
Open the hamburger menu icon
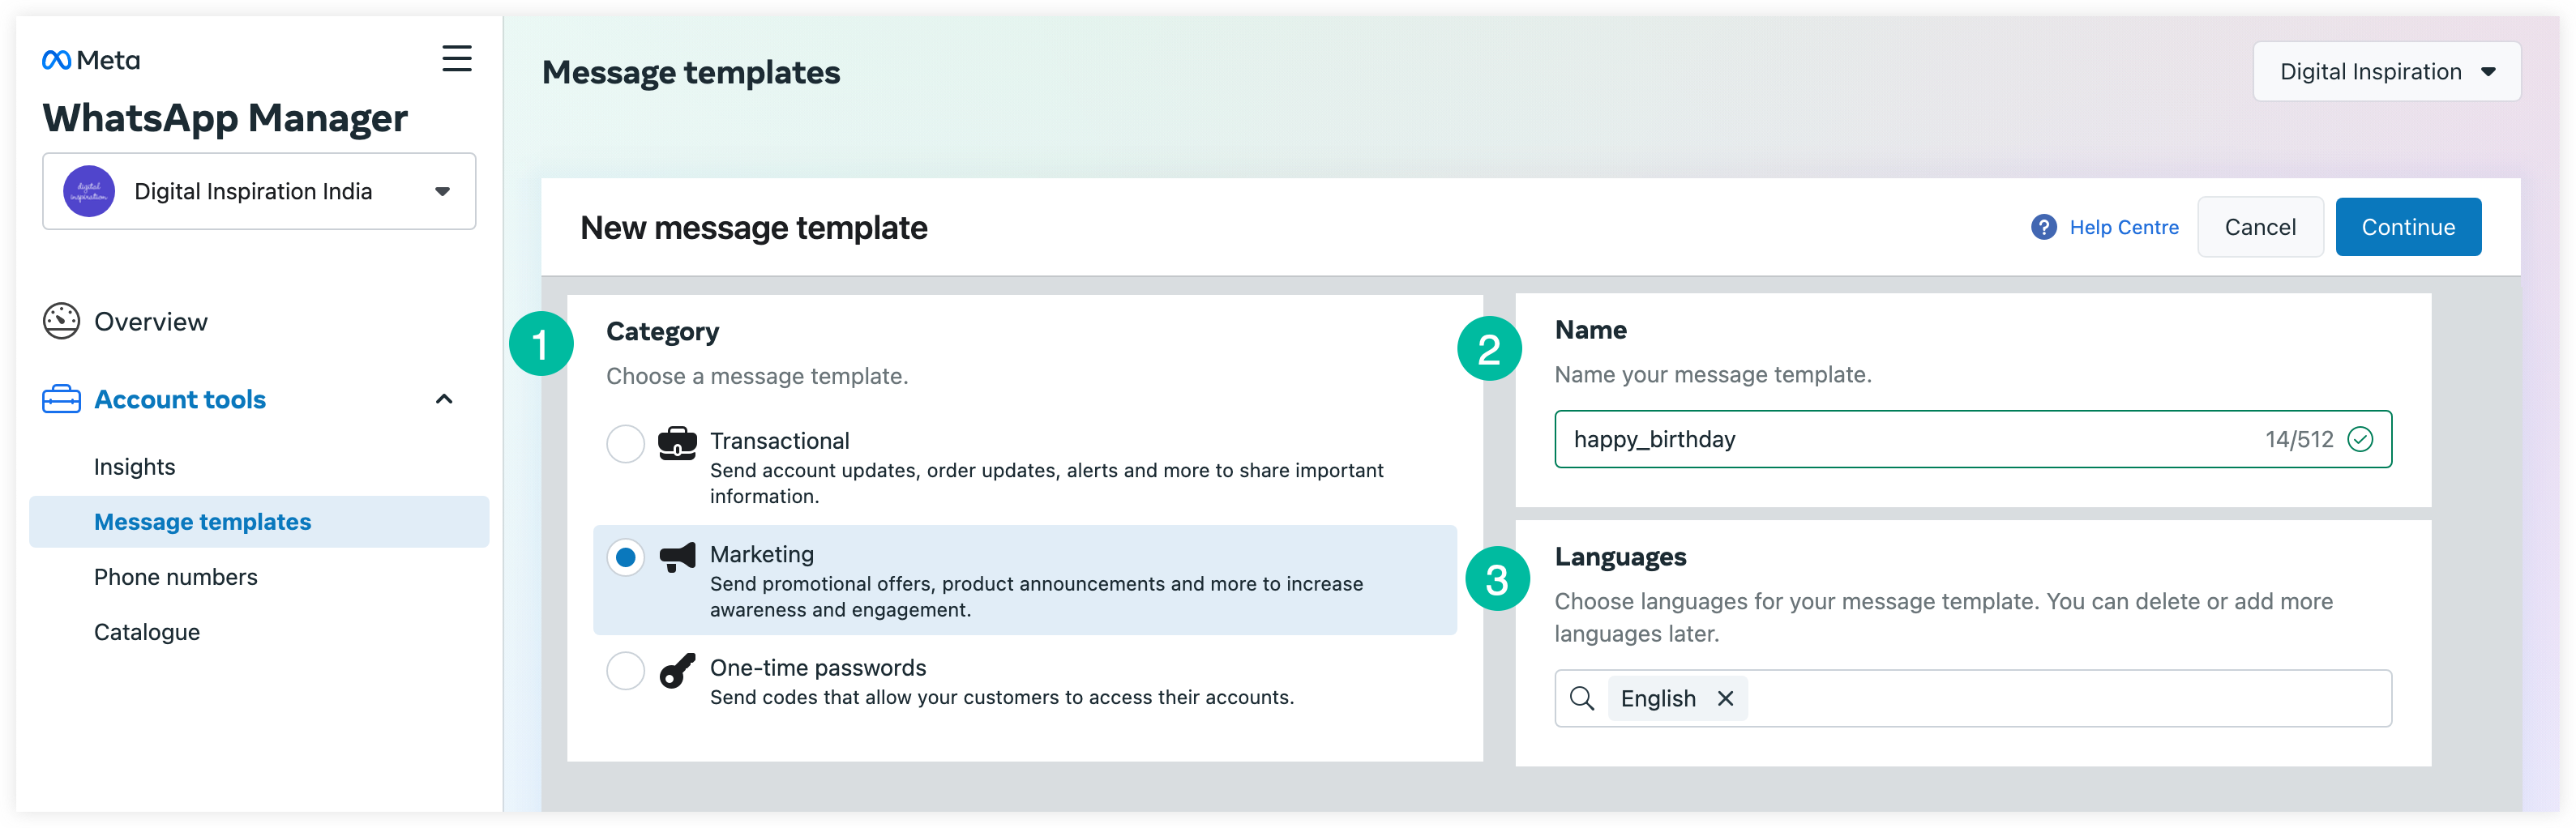coord(457,58)
